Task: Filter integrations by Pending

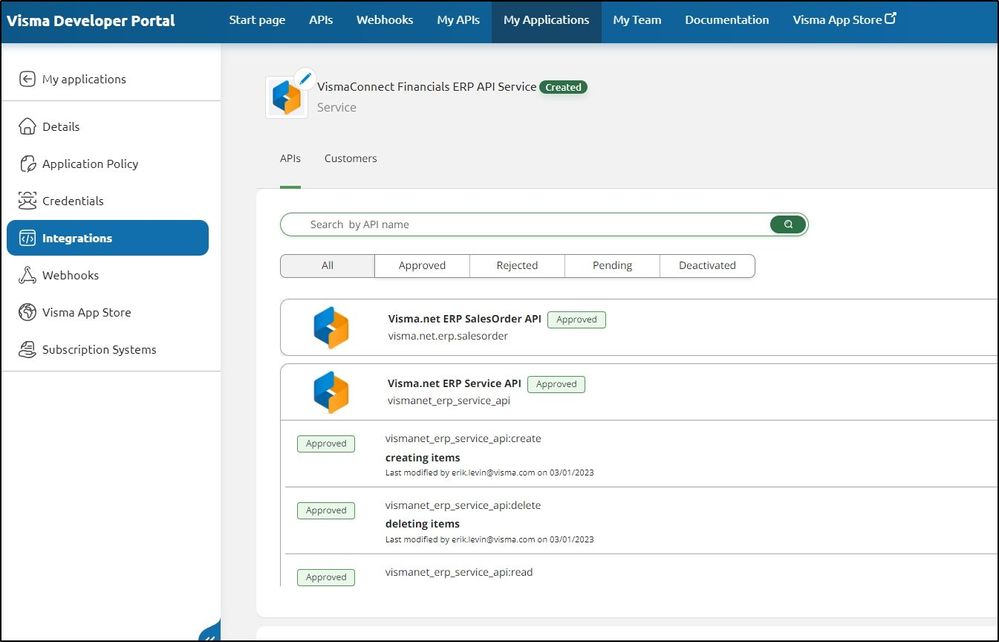Action: (612, 266)
